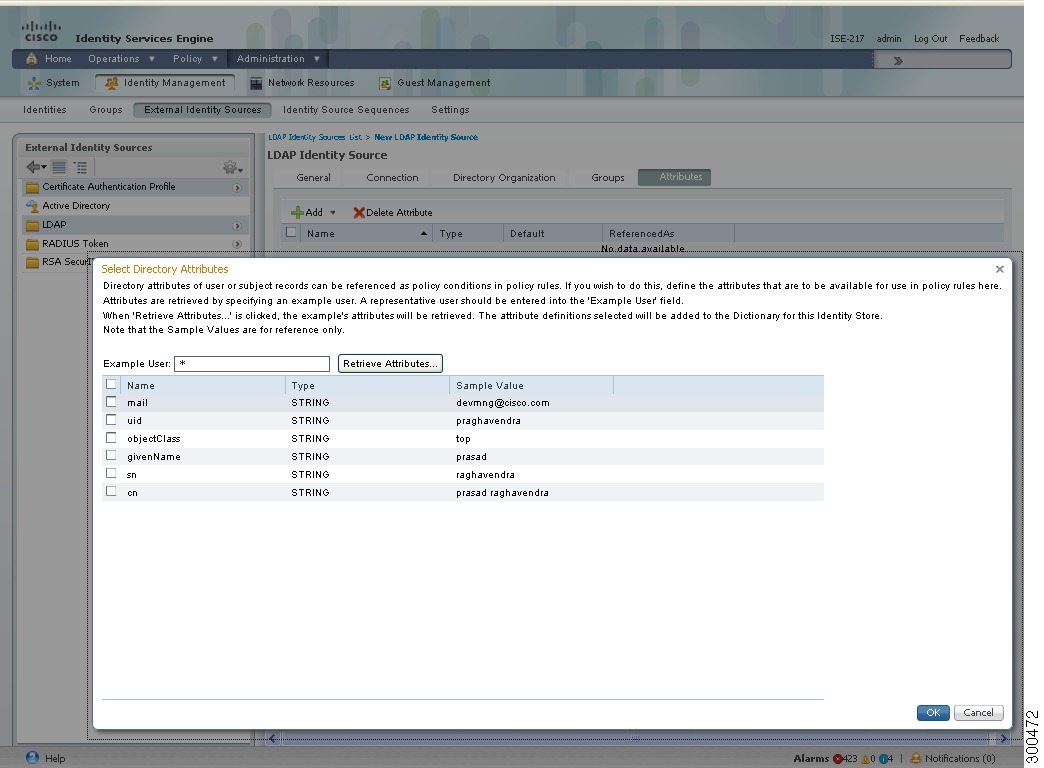Click the Guest Management icon

(x=384, y=83)
